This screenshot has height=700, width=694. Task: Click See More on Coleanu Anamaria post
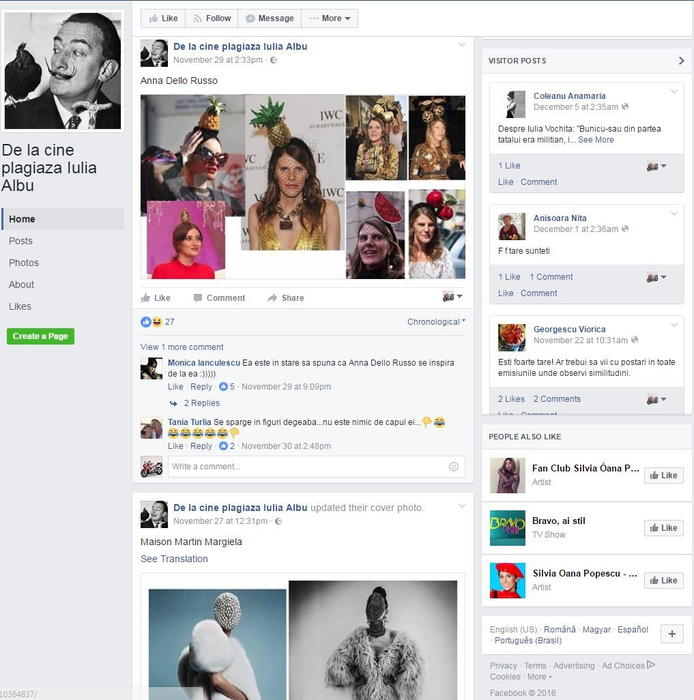(596, 140)
